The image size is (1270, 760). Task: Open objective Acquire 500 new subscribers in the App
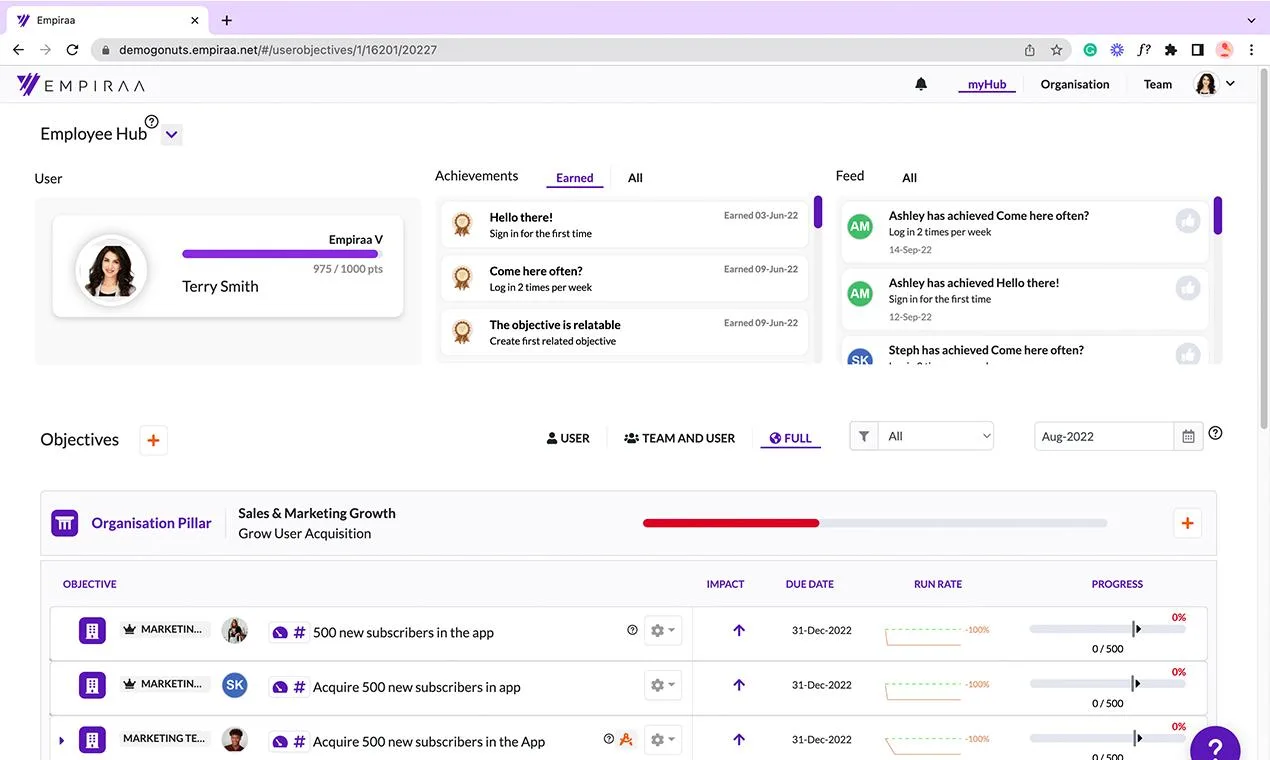point(429,742)
